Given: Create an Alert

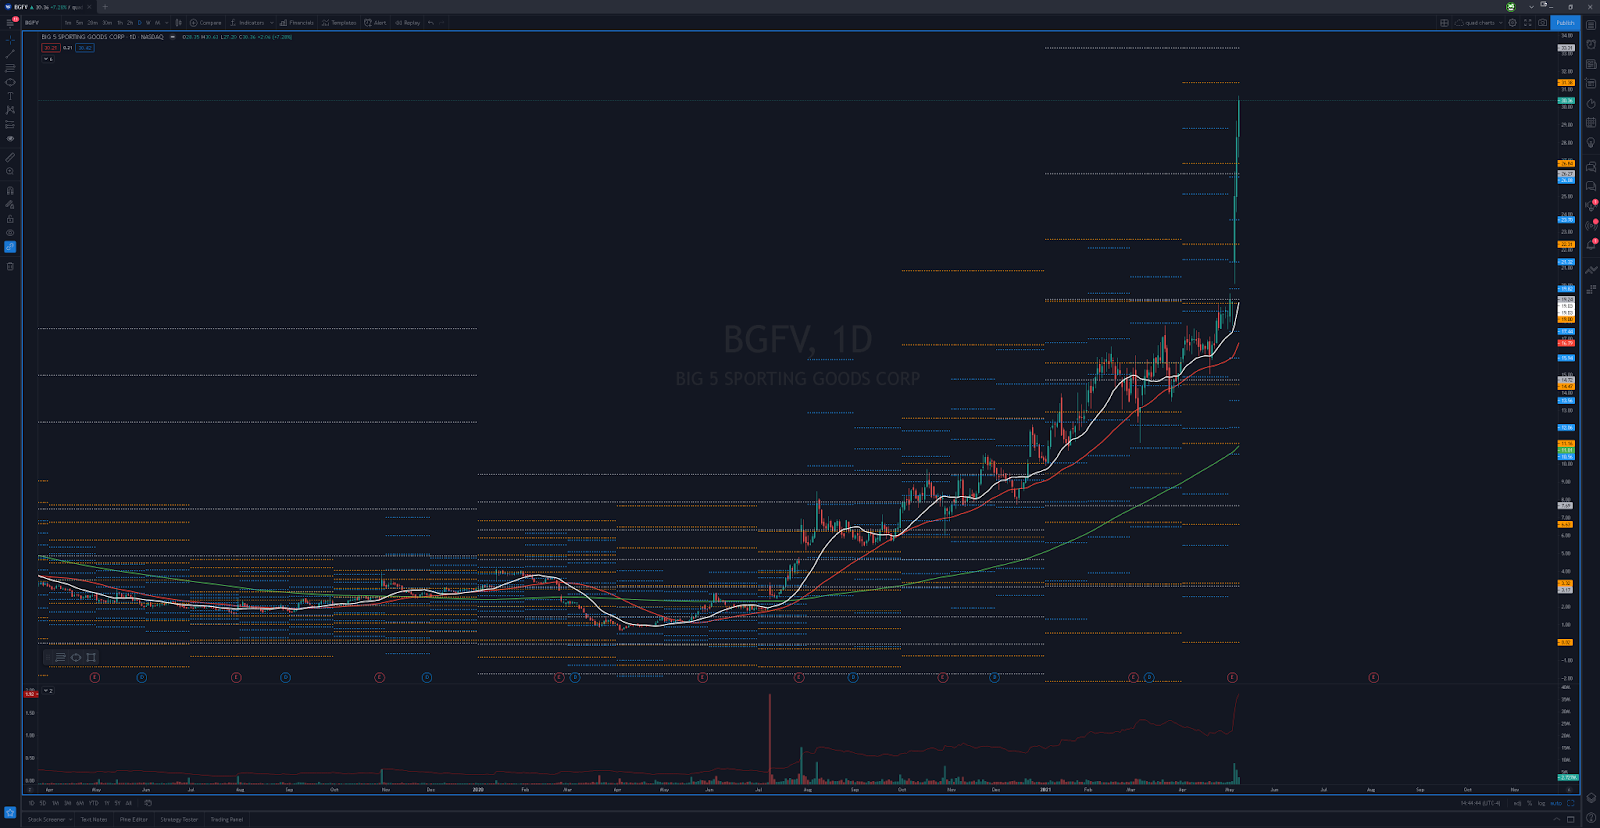Looking at the screenshot, I should pyautogui.click(x=375, y=22).
